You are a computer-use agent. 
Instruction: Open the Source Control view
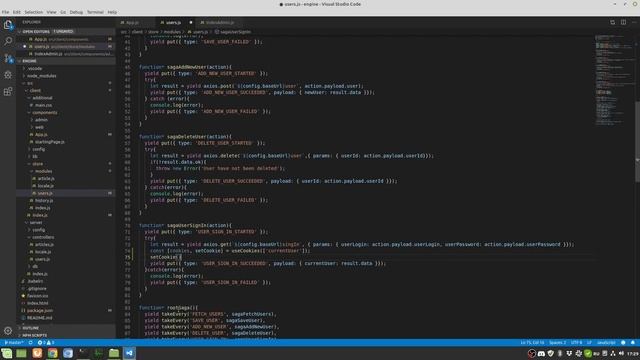[8, 58]
